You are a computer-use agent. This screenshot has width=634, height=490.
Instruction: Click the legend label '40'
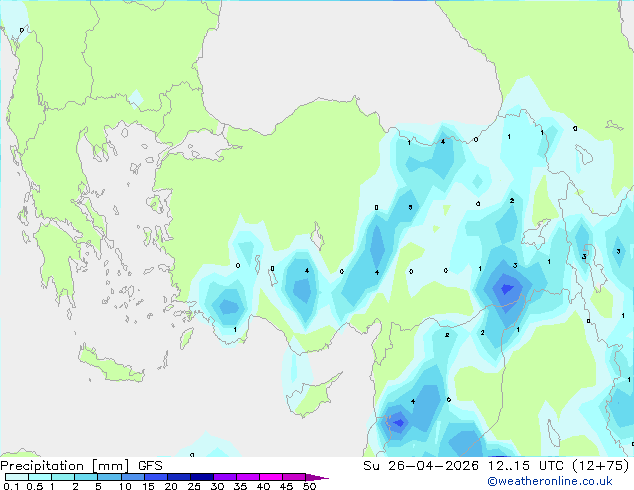[x=263, y=486]
